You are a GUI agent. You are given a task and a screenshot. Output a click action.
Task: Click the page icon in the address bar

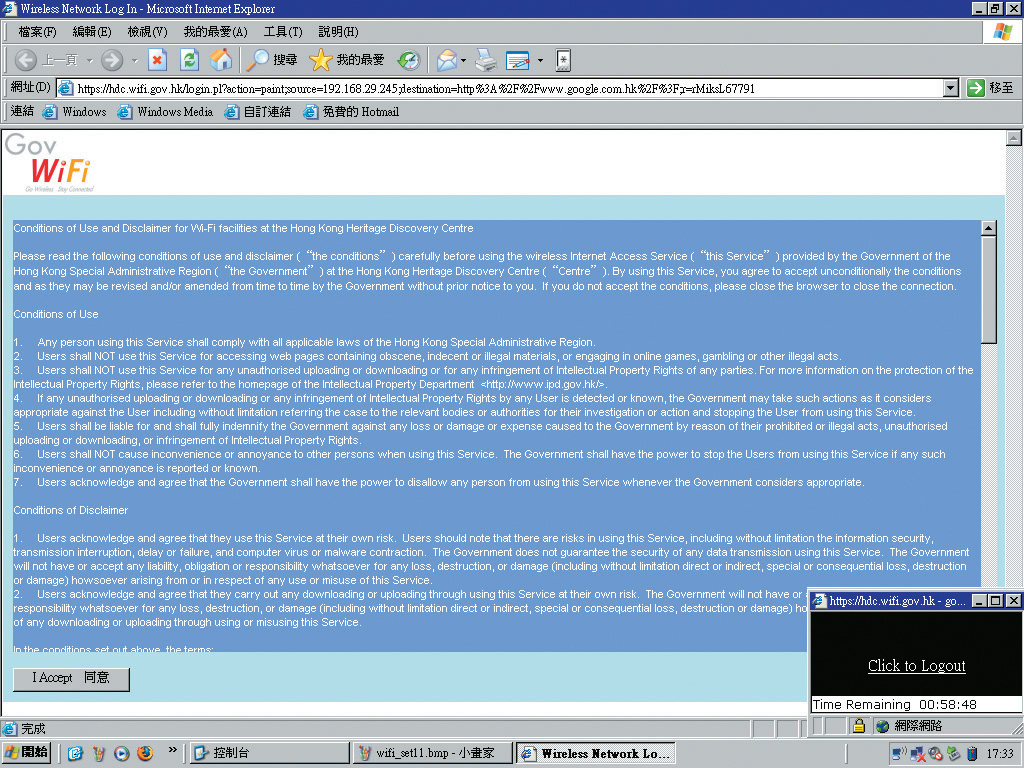[x=65, y=88]
